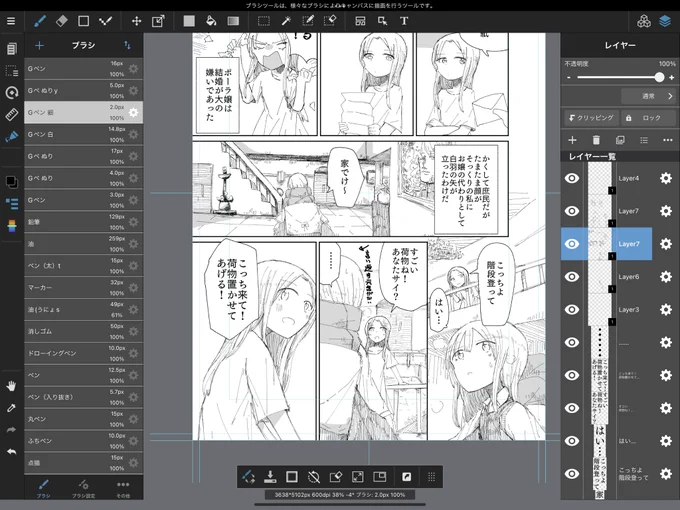Open settings gear for 鉛筆 brush
The width and height of the screenshot is (680, 510).
tap(133, 222)
